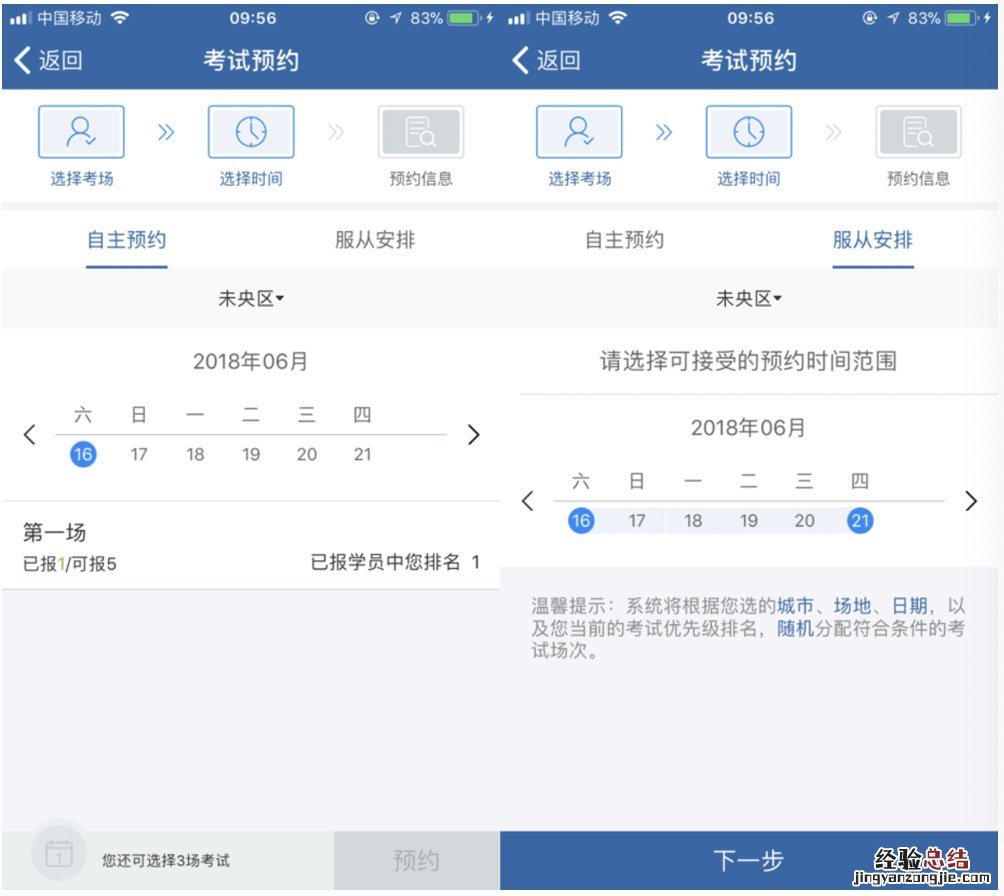Tap 2018年06月 heading on right screen

[748, 428]
